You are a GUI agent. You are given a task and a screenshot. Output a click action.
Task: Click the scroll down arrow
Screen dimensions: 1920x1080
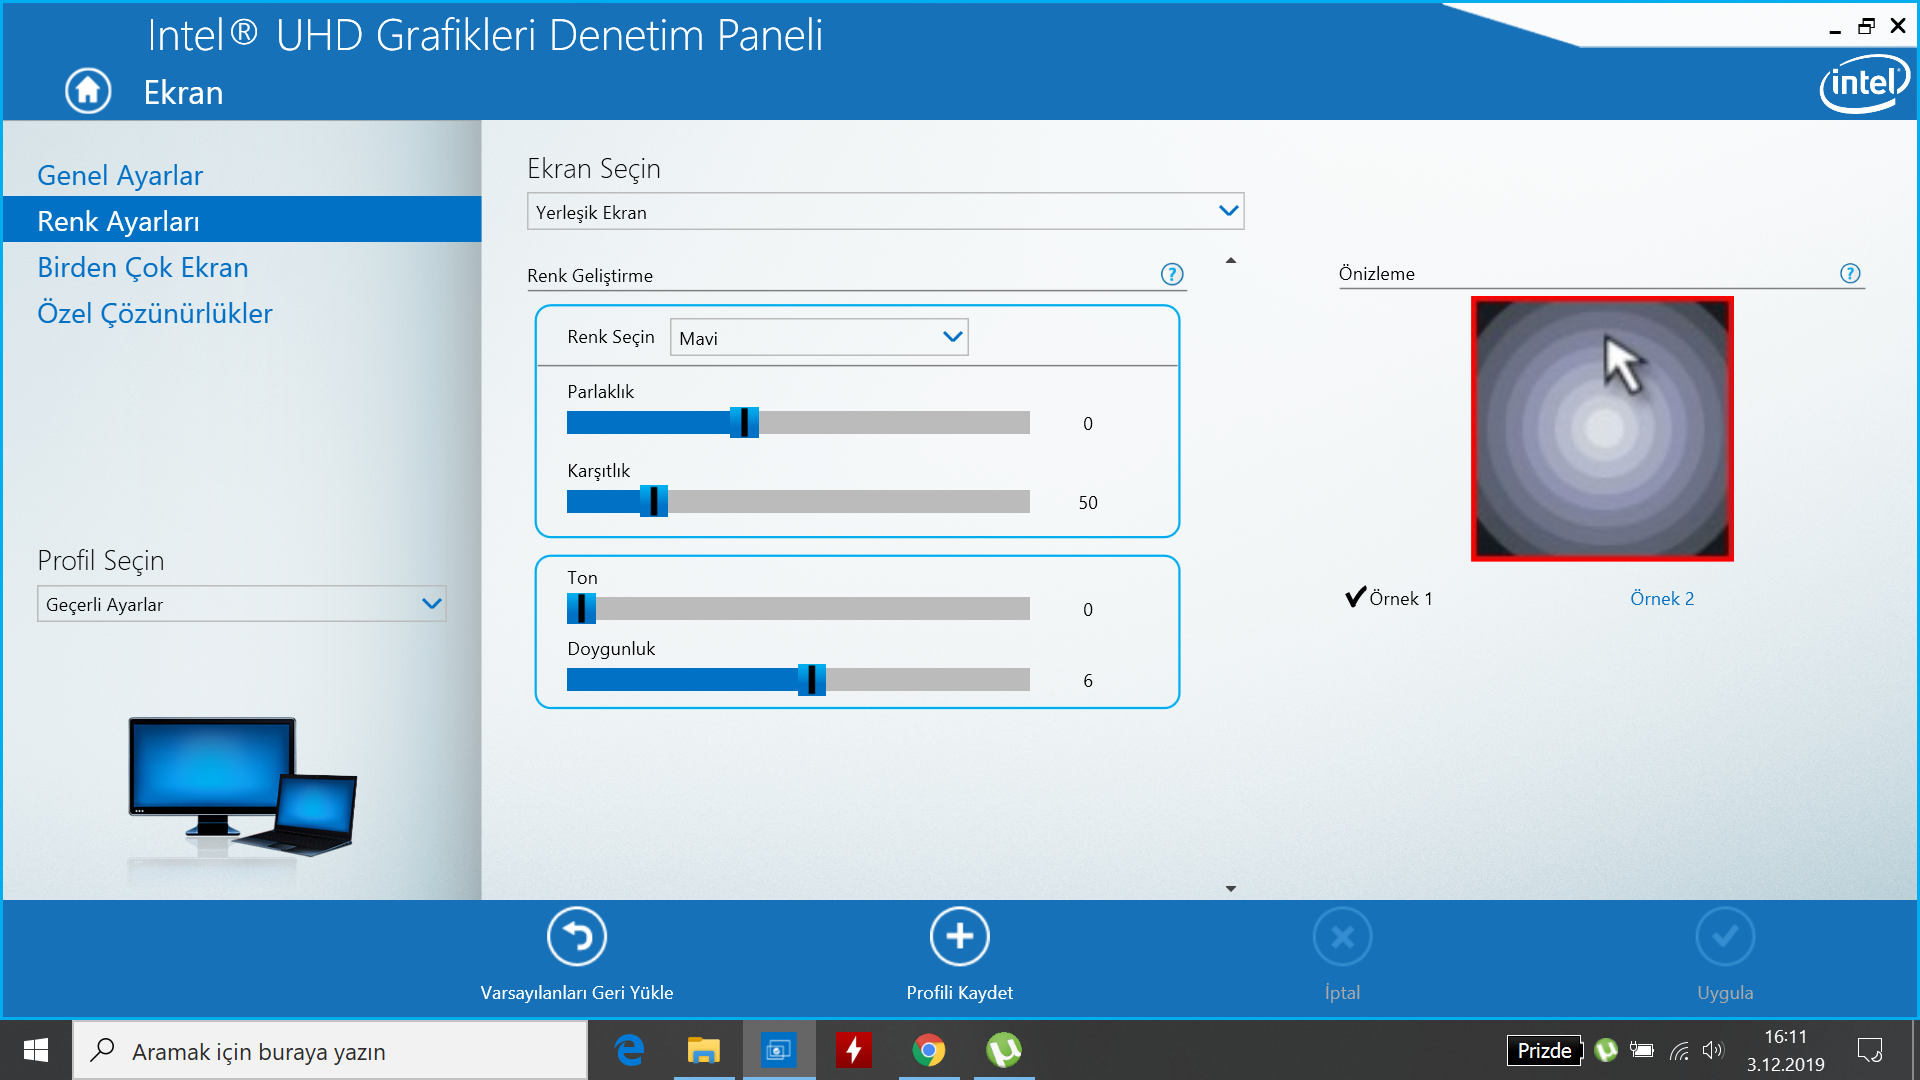coord(1231,888)
